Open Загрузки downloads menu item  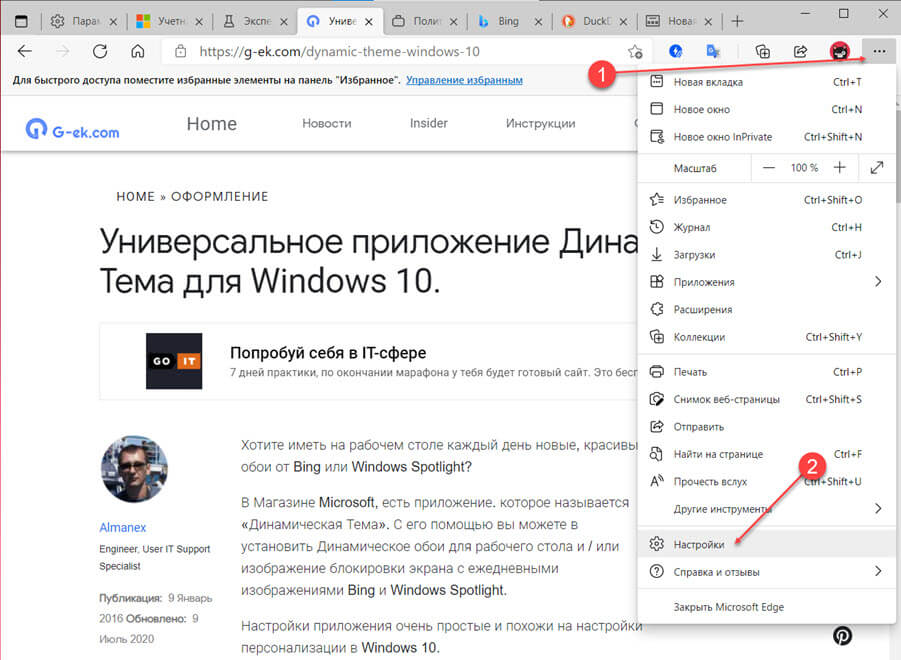(x=767, y=254)
